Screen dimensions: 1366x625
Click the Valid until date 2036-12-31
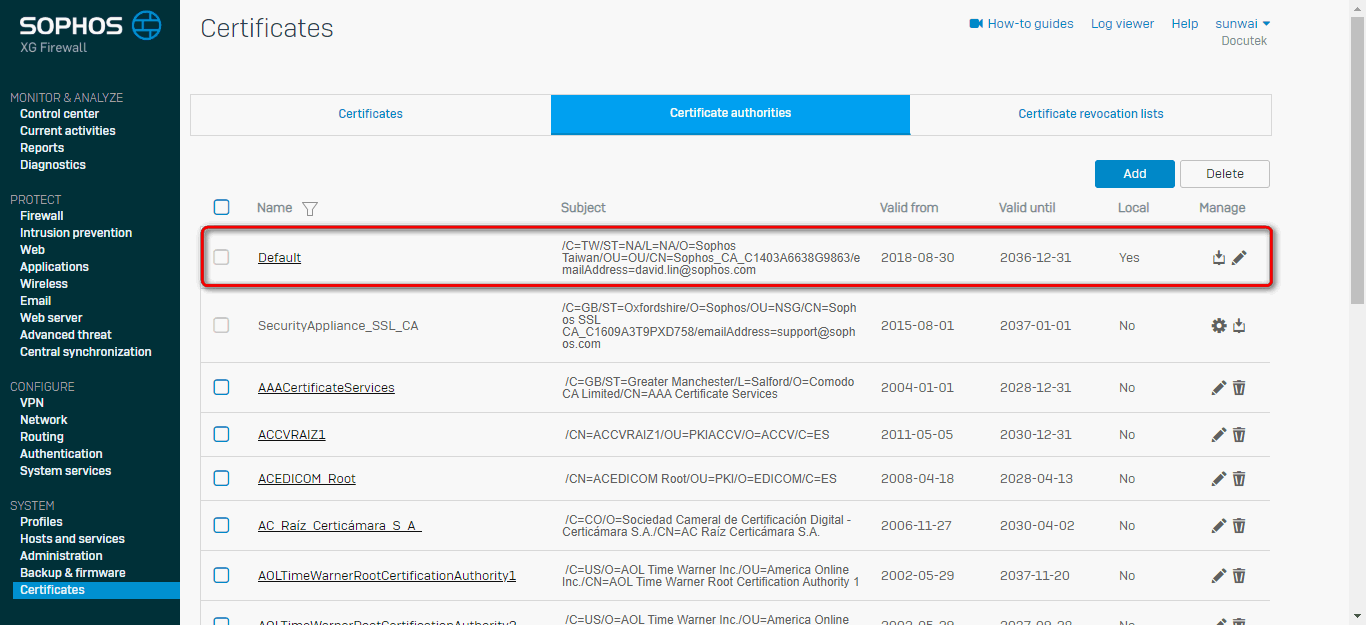(1035, 258)
